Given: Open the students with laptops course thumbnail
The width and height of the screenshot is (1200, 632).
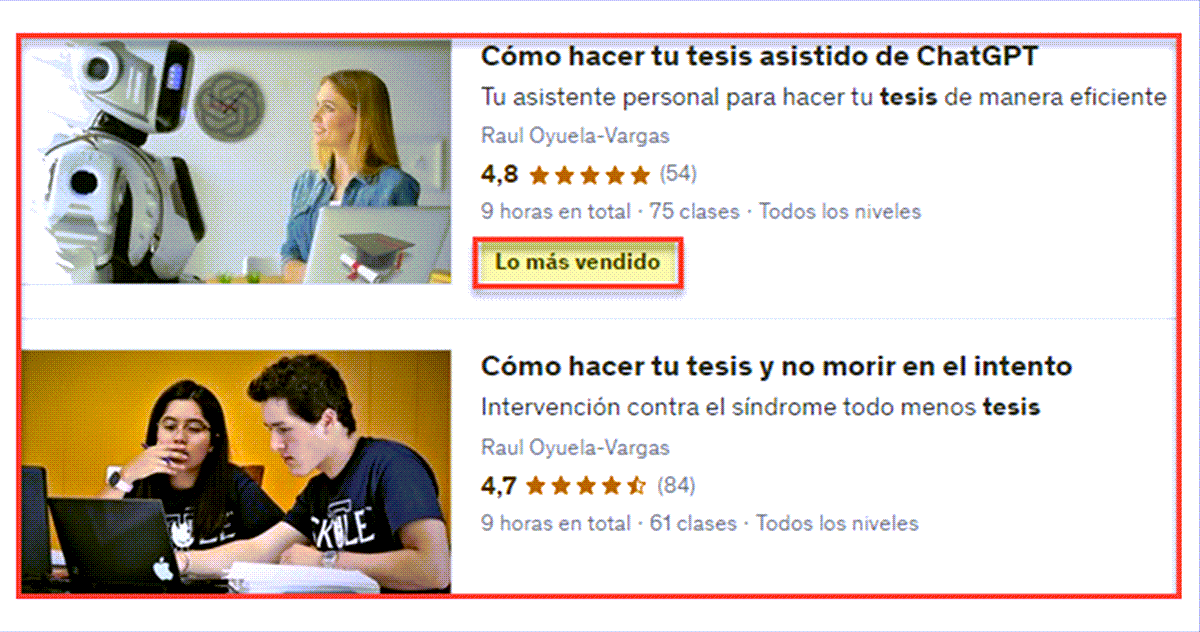Looking at the screenshot, I should coord(237,471).
